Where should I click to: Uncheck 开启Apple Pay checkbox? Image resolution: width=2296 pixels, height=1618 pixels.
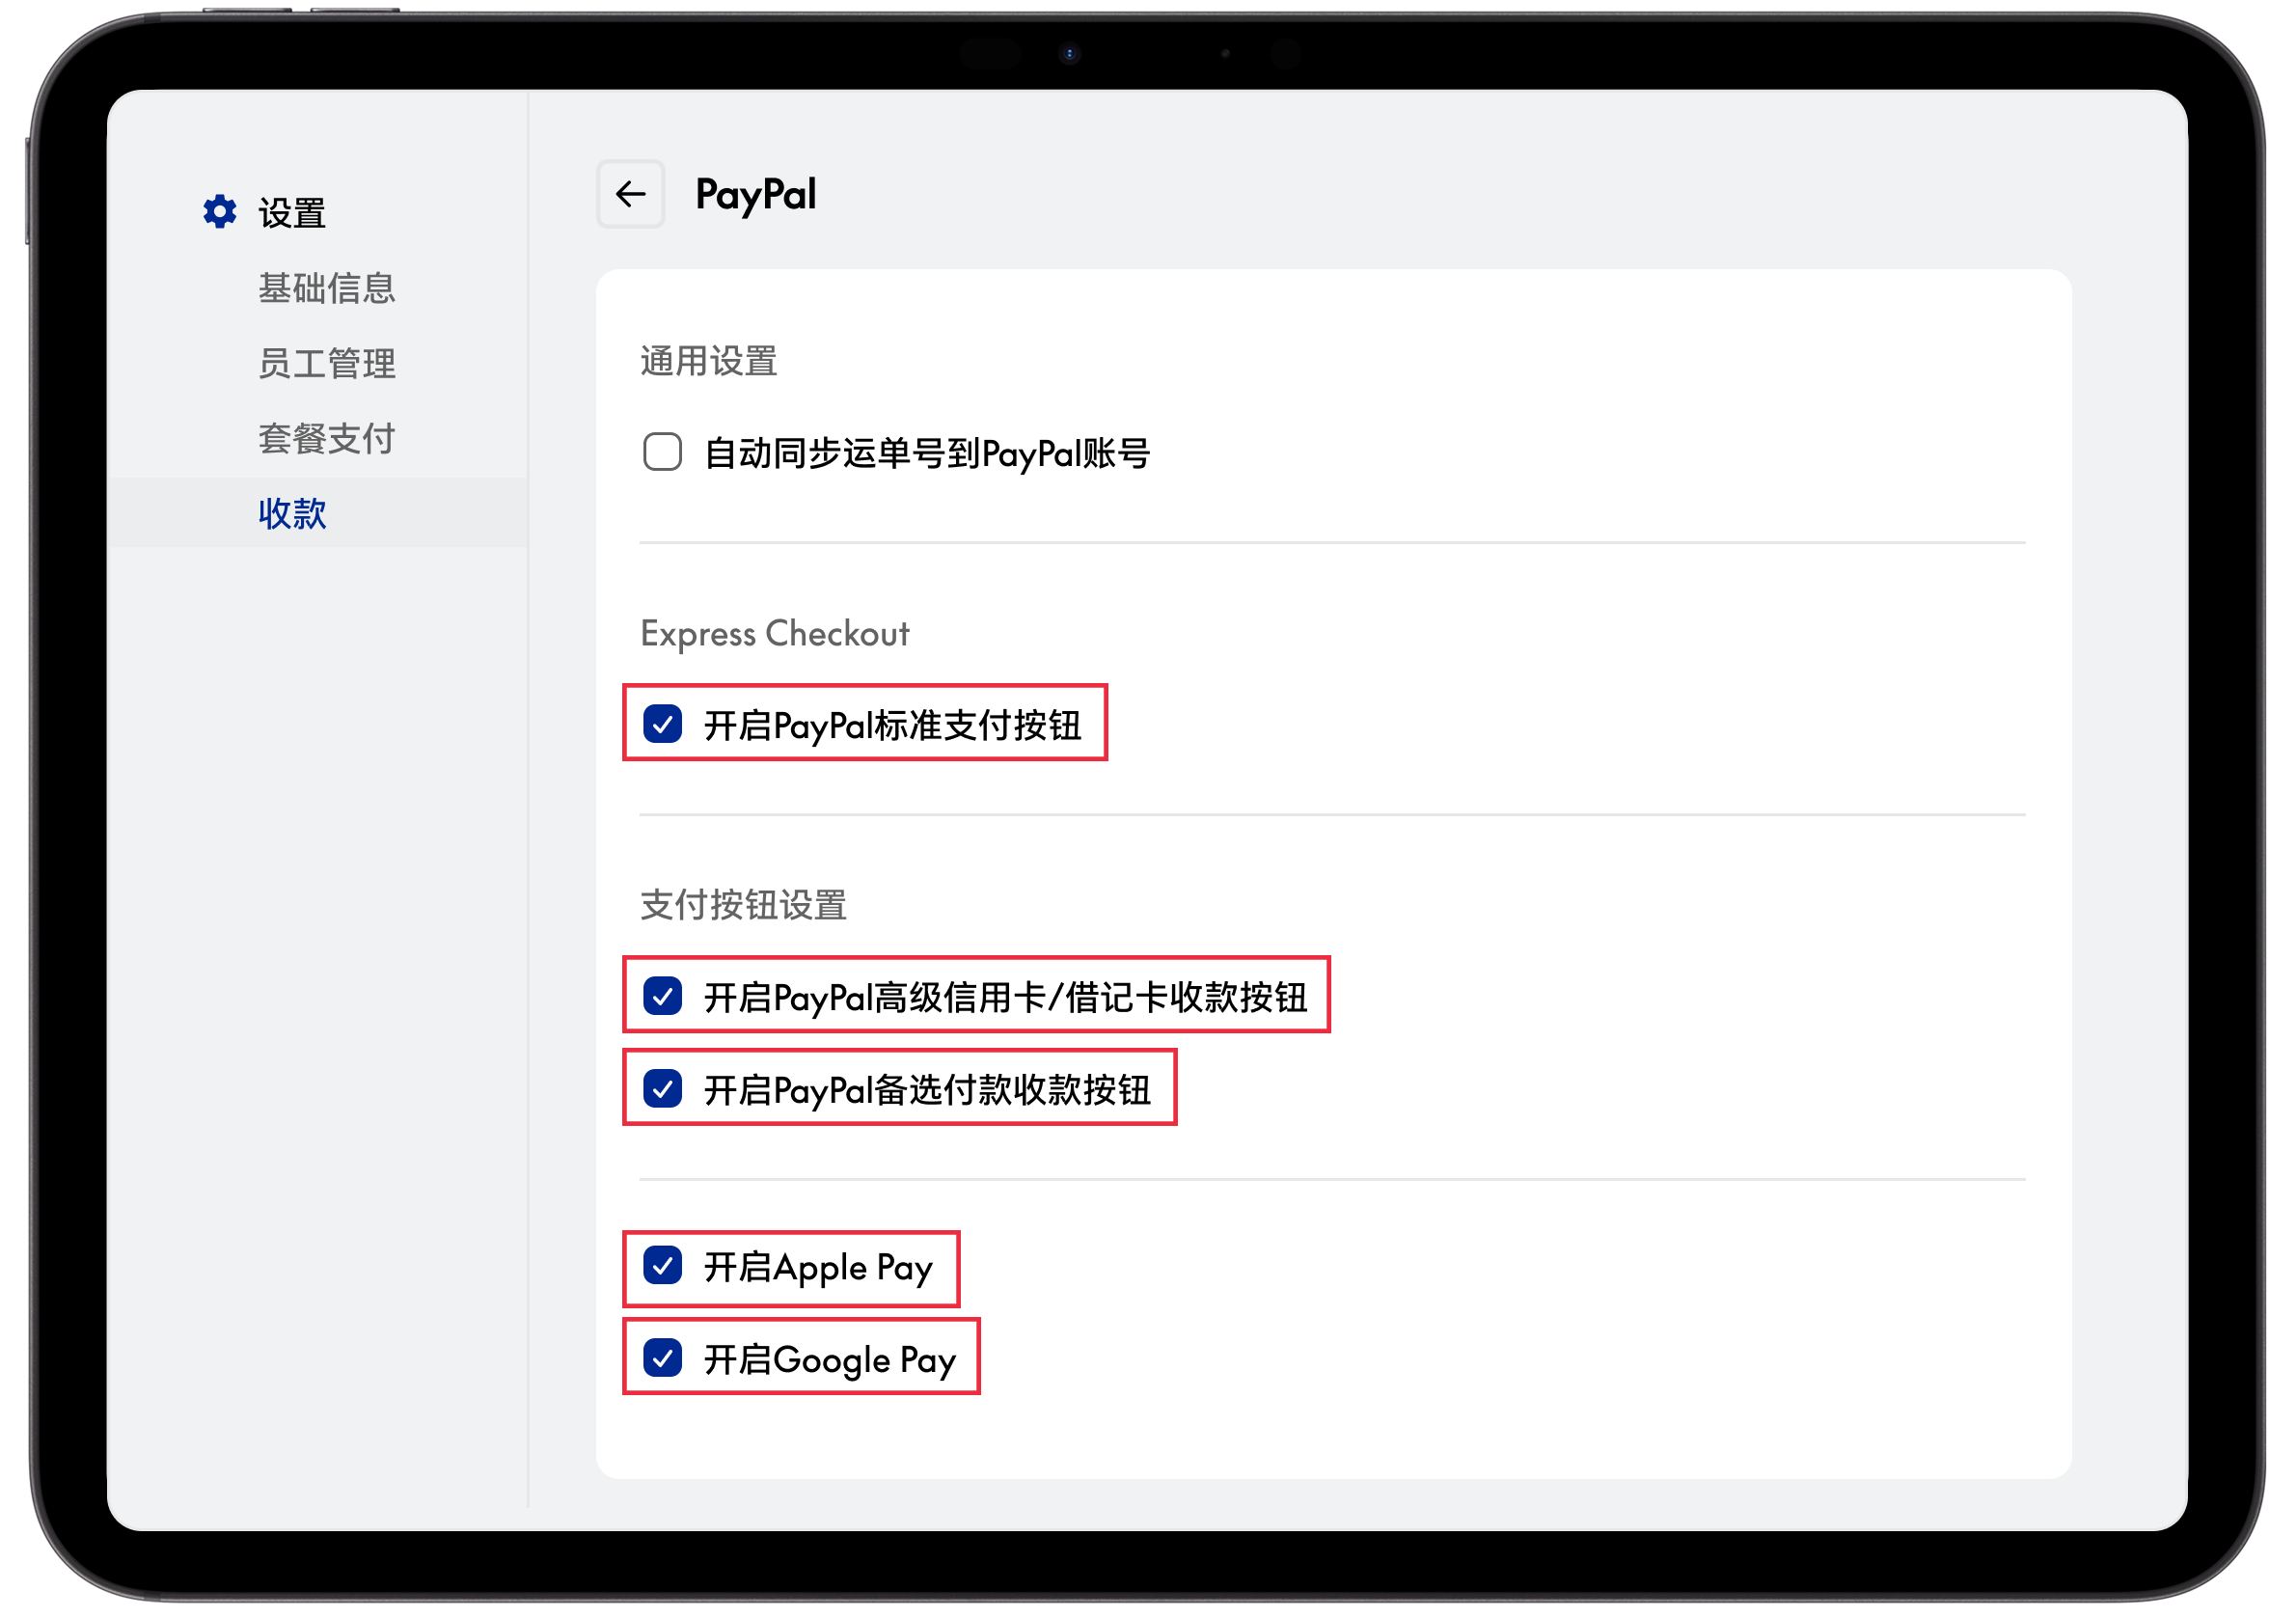(x=663, y=1266)
